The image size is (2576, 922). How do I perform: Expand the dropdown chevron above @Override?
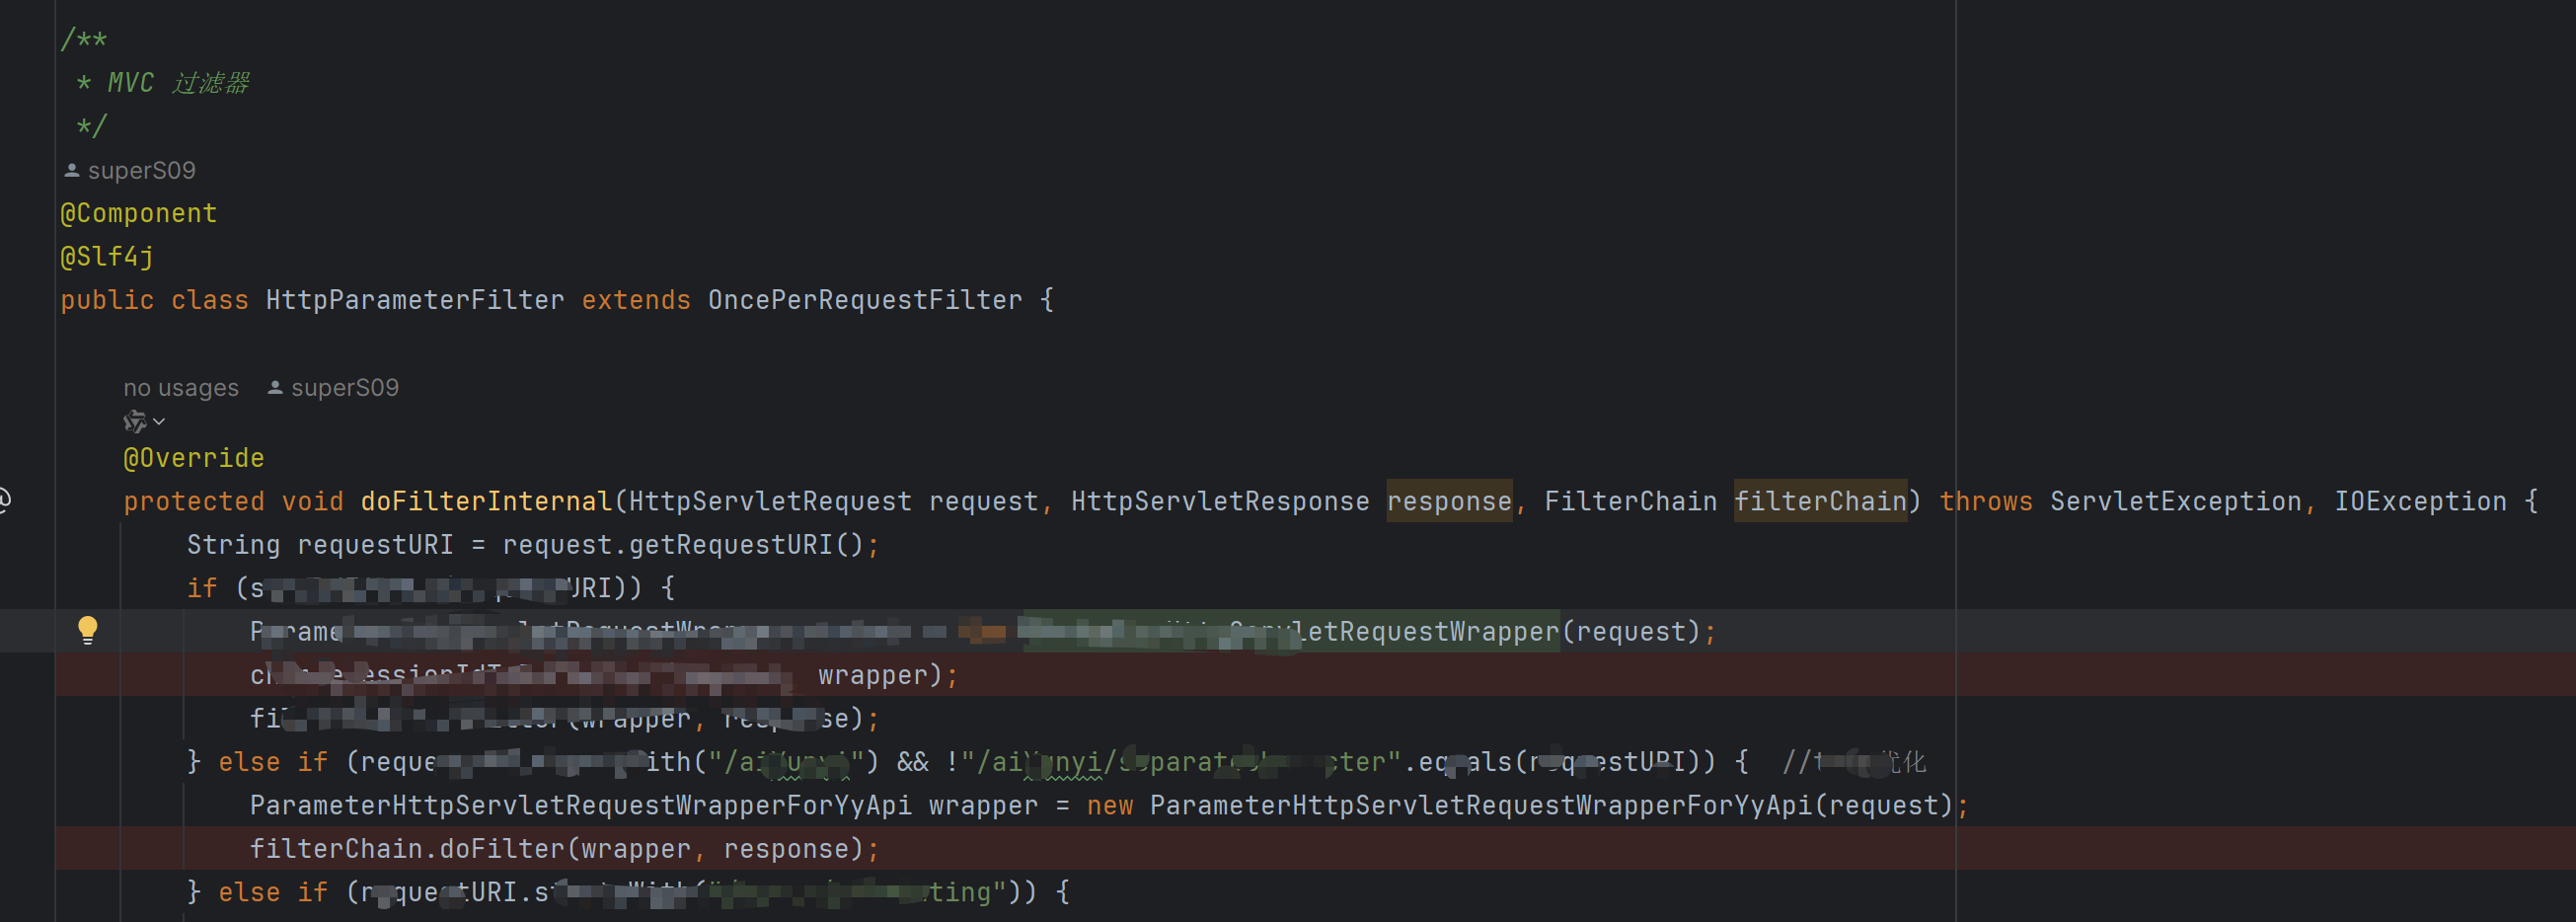coord(159,422)
